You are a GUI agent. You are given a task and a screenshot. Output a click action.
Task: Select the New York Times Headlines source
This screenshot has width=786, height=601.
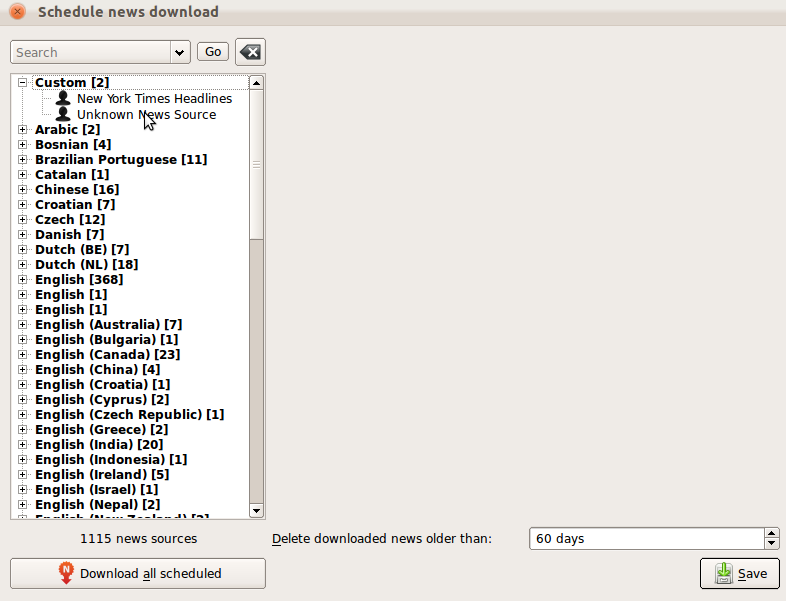point(154,98)
